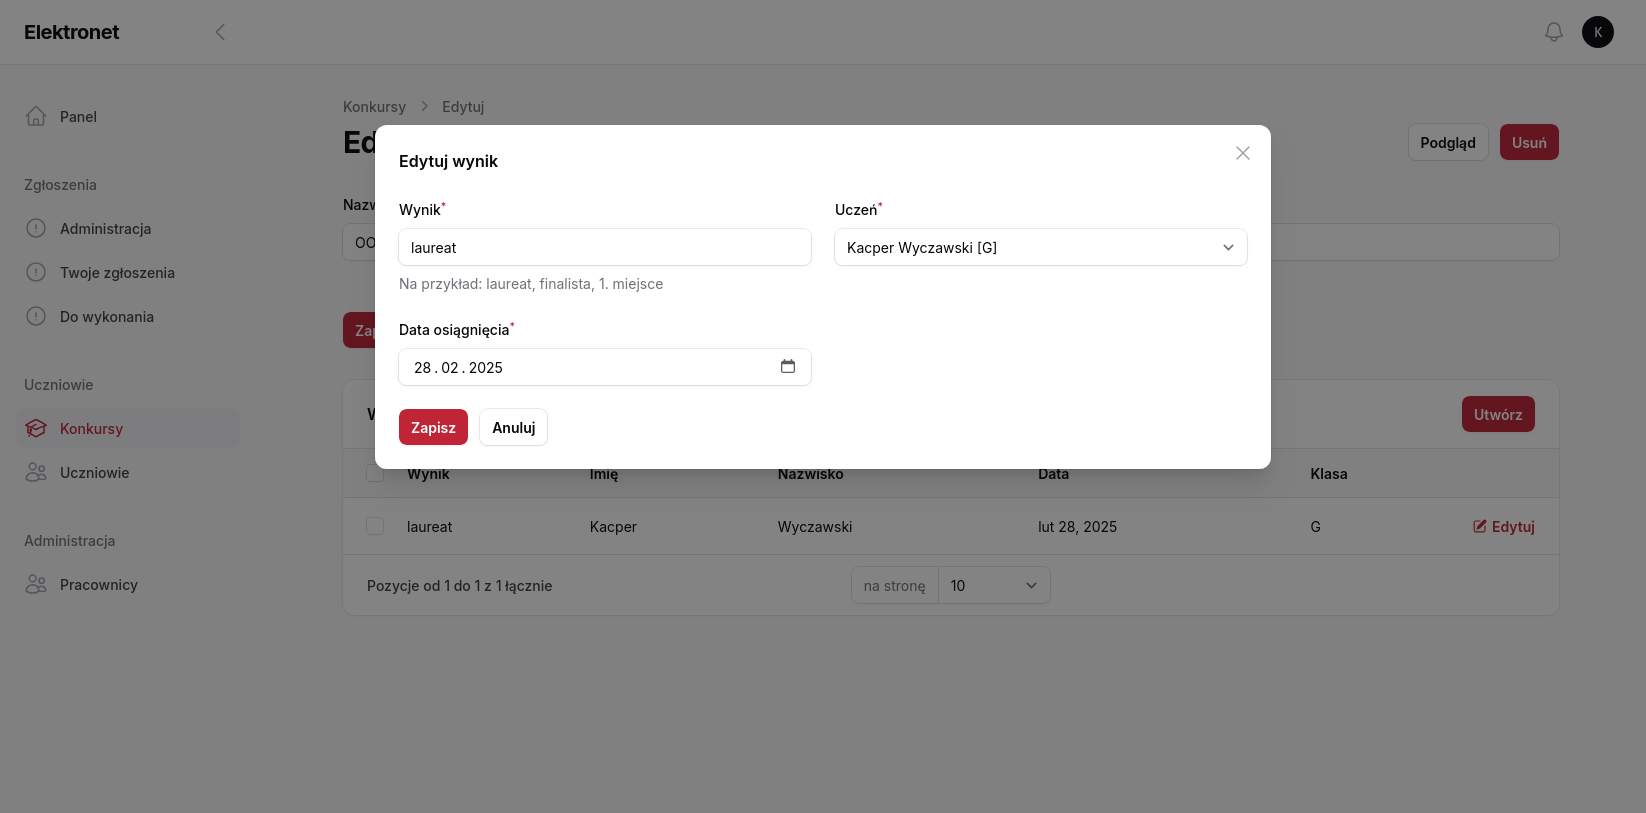
Task: Click the Wynik text field
Action: pyautogui.click(x=604, y=247)
